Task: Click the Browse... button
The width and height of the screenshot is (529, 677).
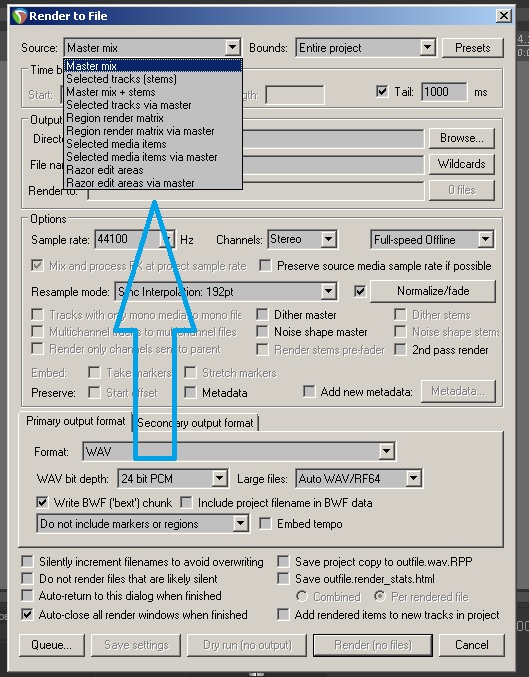Action: (x=462, y=138)
